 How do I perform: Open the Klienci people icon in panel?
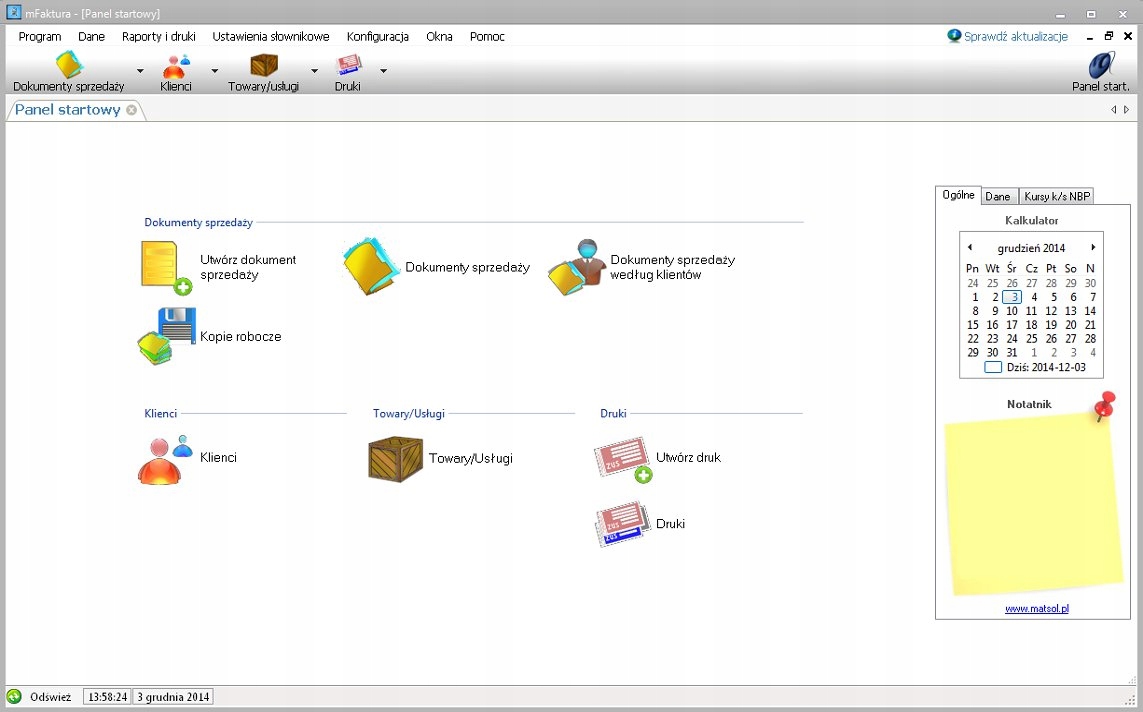pos(164,459)
